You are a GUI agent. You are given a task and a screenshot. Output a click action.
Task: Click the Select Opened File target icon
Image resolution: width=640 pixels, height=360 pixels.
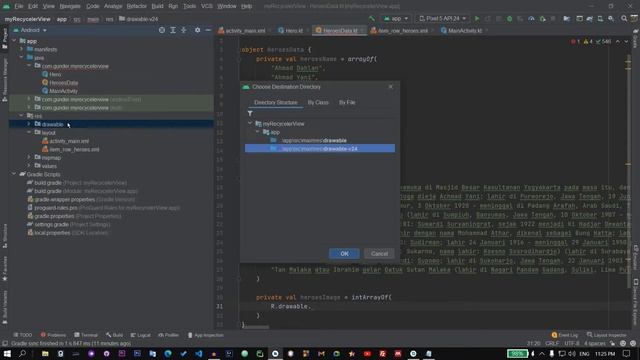[x=162, y=30]
